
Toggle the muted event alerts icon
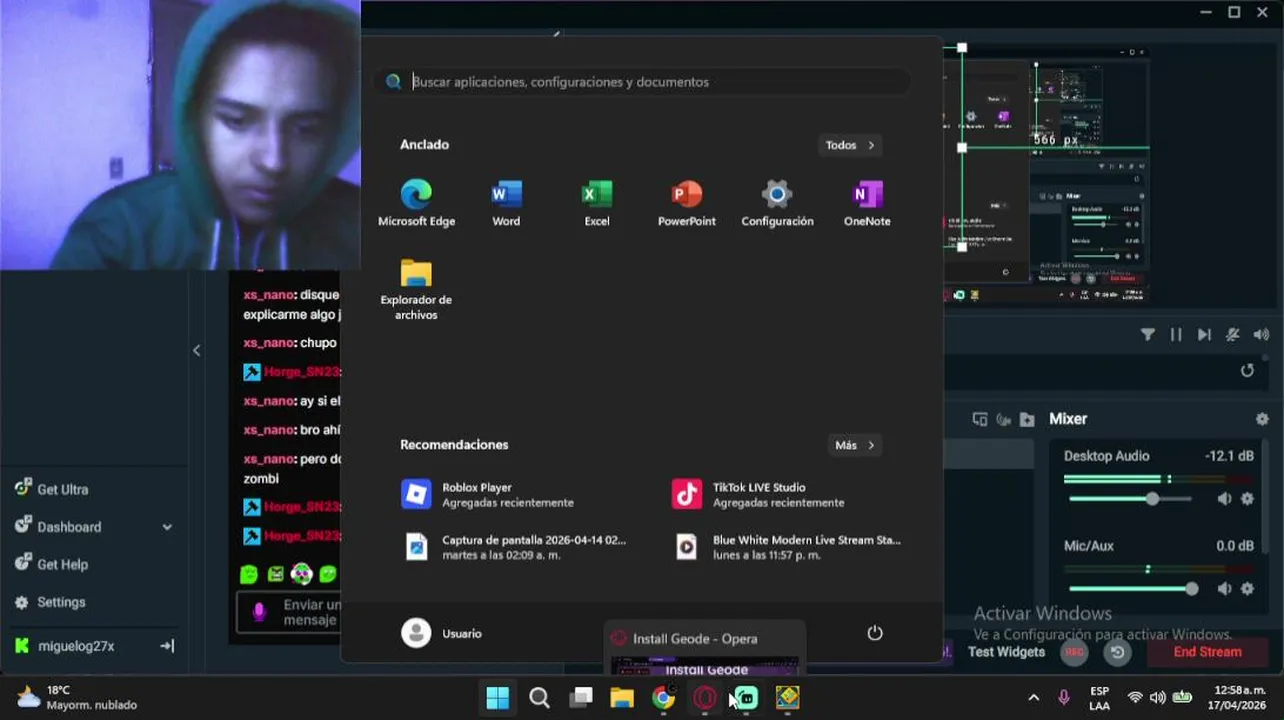[x=1233, y=335]
